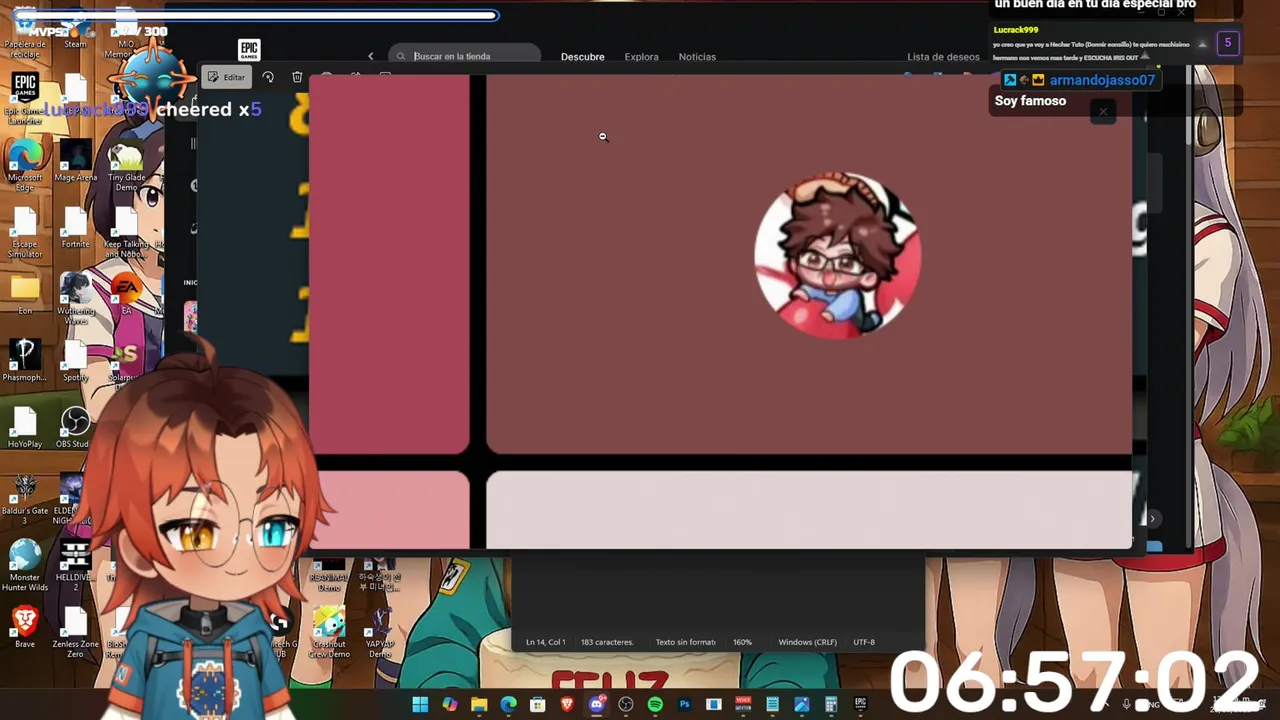1280x720 pixels.
Task: Open YAPYAP Demo desktop shortcut
Action: (379, 632)
